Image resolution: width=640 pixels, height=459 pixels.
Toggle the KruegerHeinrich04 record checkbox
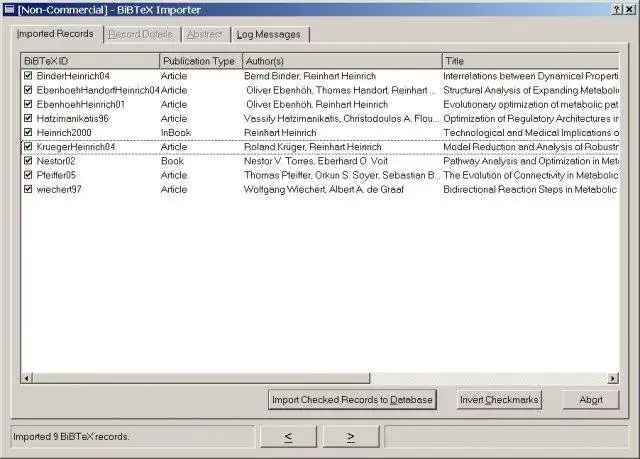pyautogui.click(x=28, y=146)
